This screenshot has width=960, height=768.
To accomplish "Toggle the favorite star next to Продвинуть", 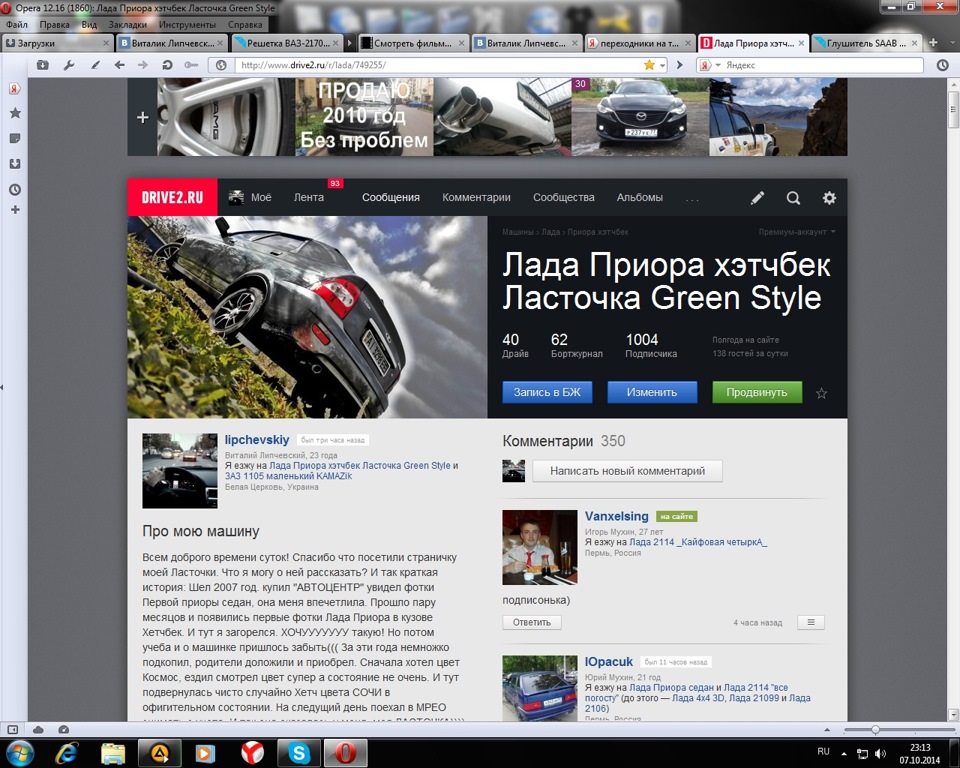I will coord(822,393).
